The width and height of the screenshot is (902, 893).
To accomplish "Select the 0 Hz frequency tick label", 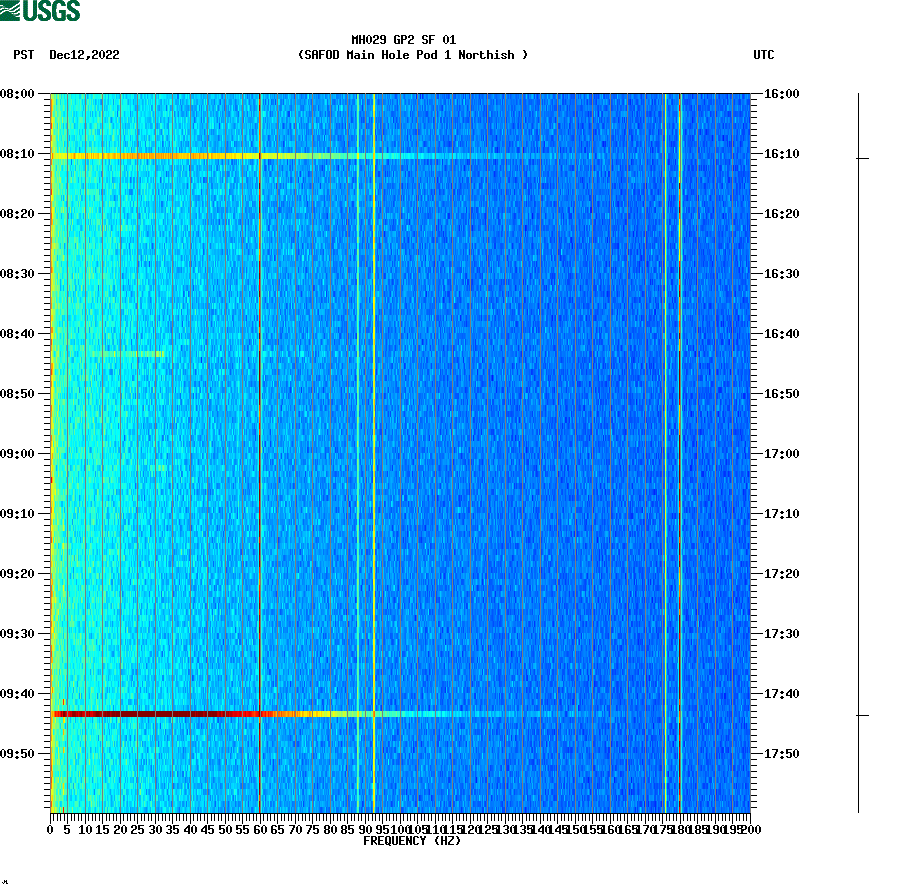I will 48,828.
